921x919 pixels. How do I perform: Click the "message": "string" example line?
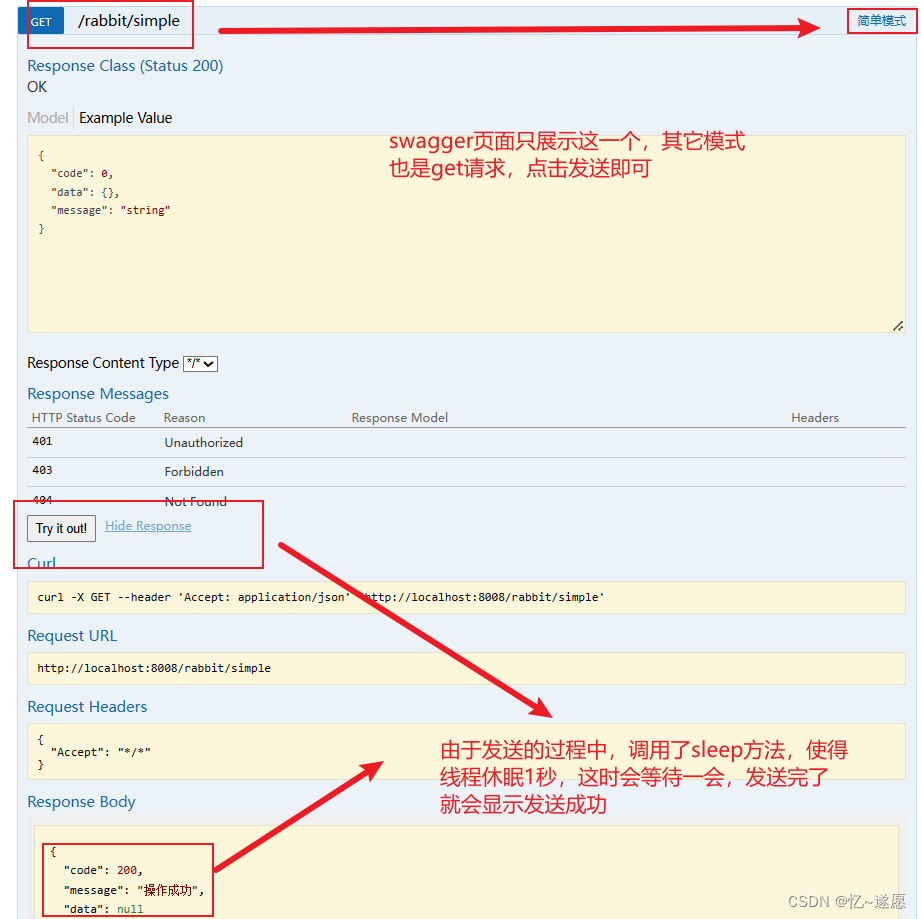point(110,210)
